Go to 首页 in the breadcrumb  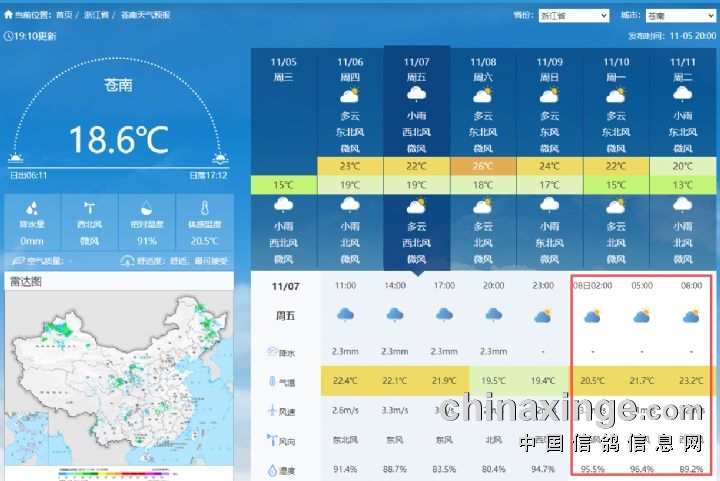click(x=64, y=15)
